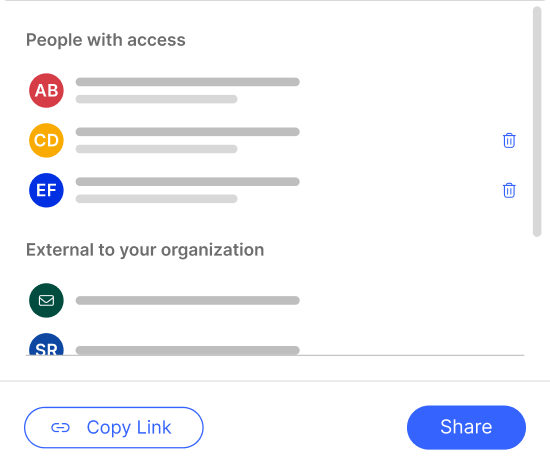The image size is (550, 474).
Task: Delete EF user's access via trash icon
Action: coord(509,191)
